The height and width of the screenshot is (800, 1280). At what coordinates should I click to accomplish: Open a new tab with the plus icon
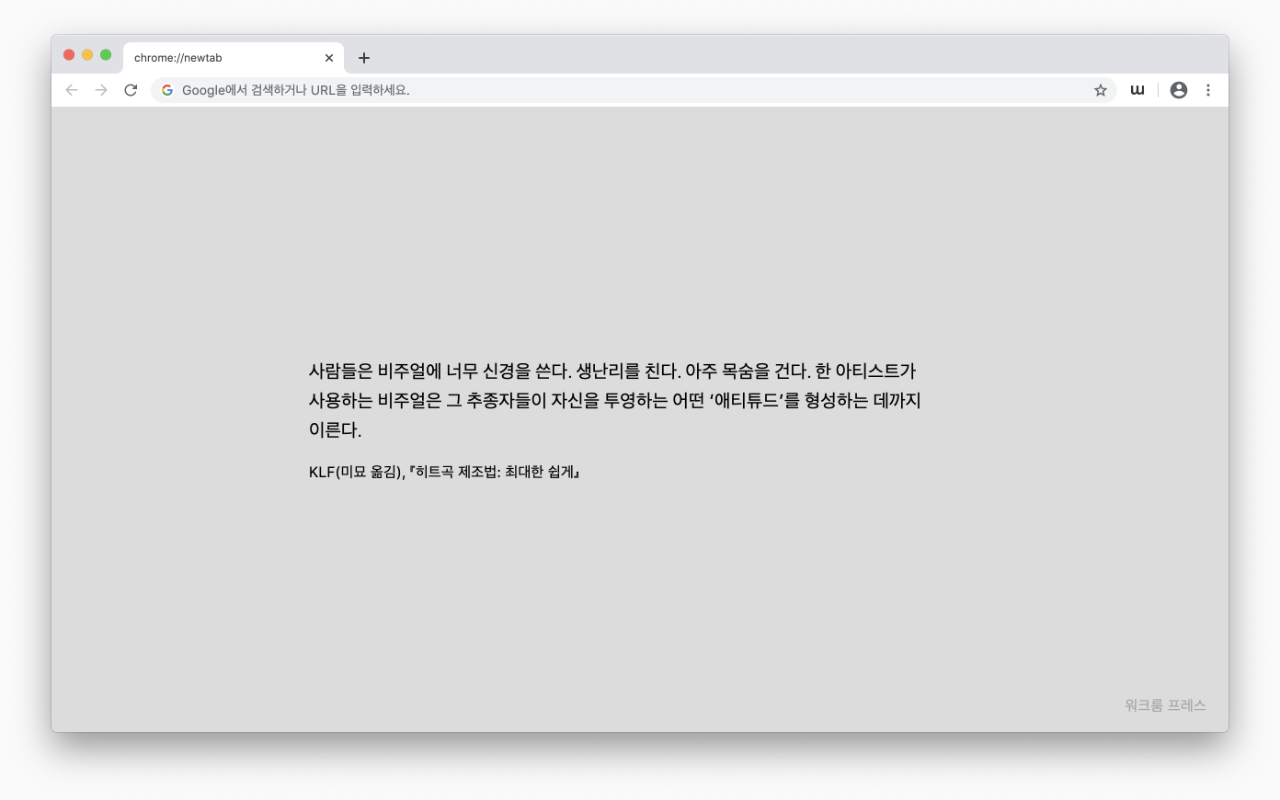pos(364,58)
